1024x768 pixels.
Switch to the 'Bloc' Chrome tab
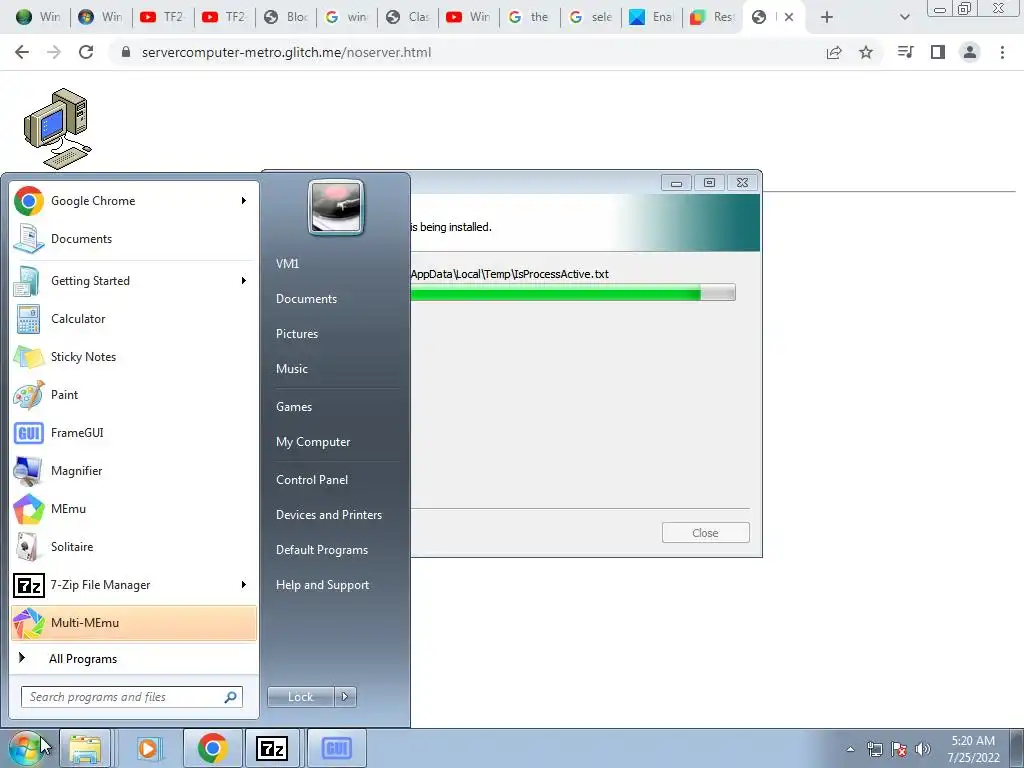[x=286, y=17]
